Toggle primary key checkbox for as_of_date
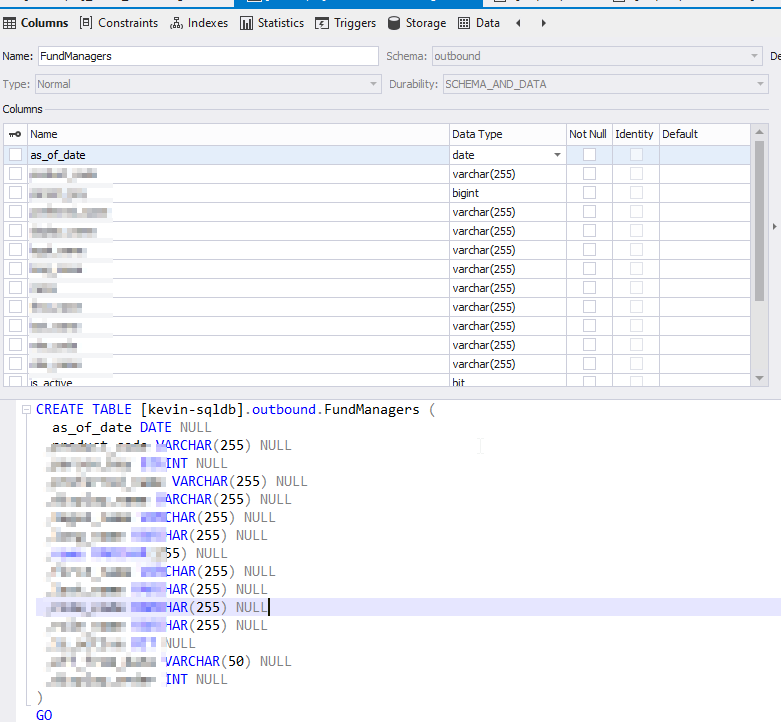Image resolution: width=781 pixels, height=722 pixels. 15,154
